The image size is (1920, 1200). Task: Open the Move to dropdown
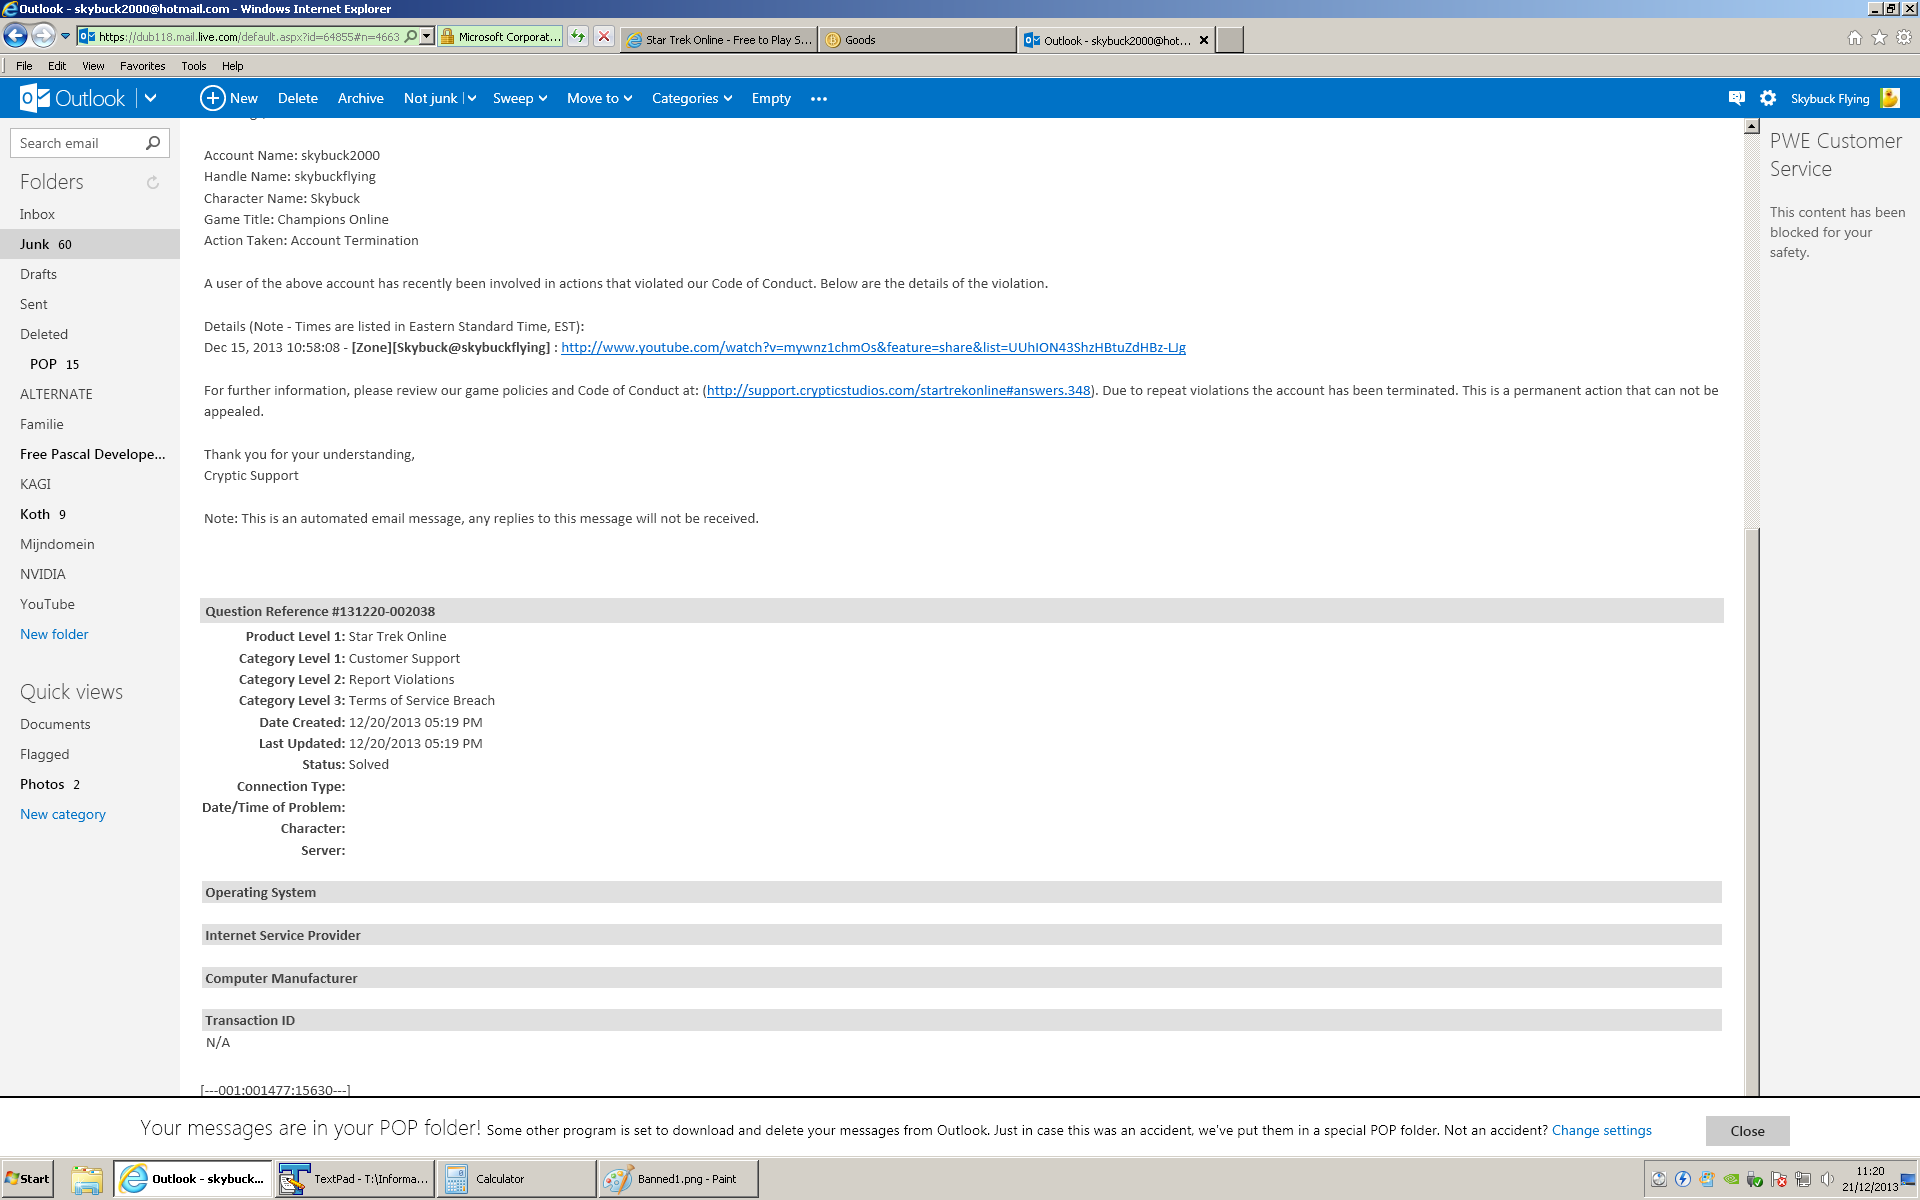(x=599, y=98)
